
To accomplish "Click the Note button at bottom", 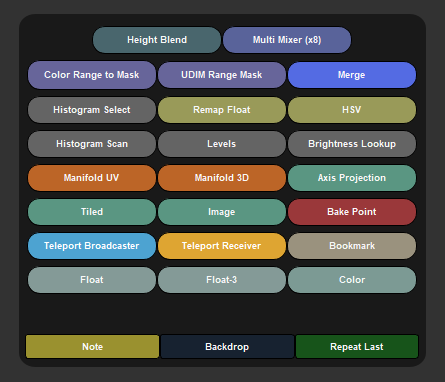I will [x=92, y=347].
